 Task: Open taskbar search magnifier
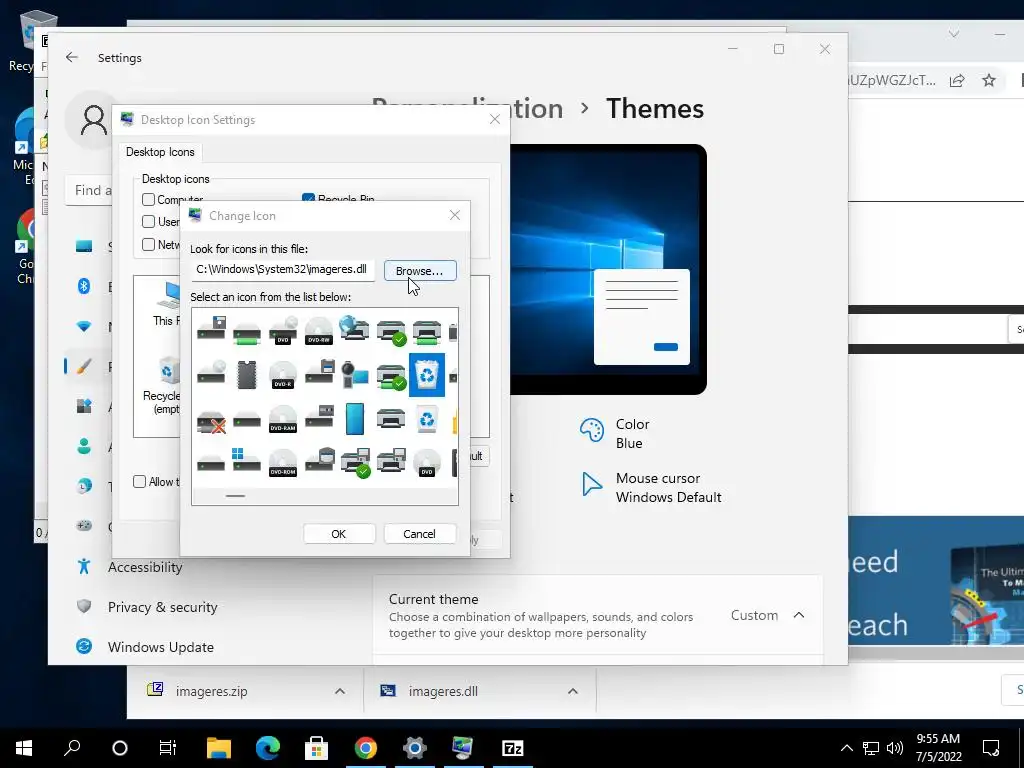click(72, 748)
